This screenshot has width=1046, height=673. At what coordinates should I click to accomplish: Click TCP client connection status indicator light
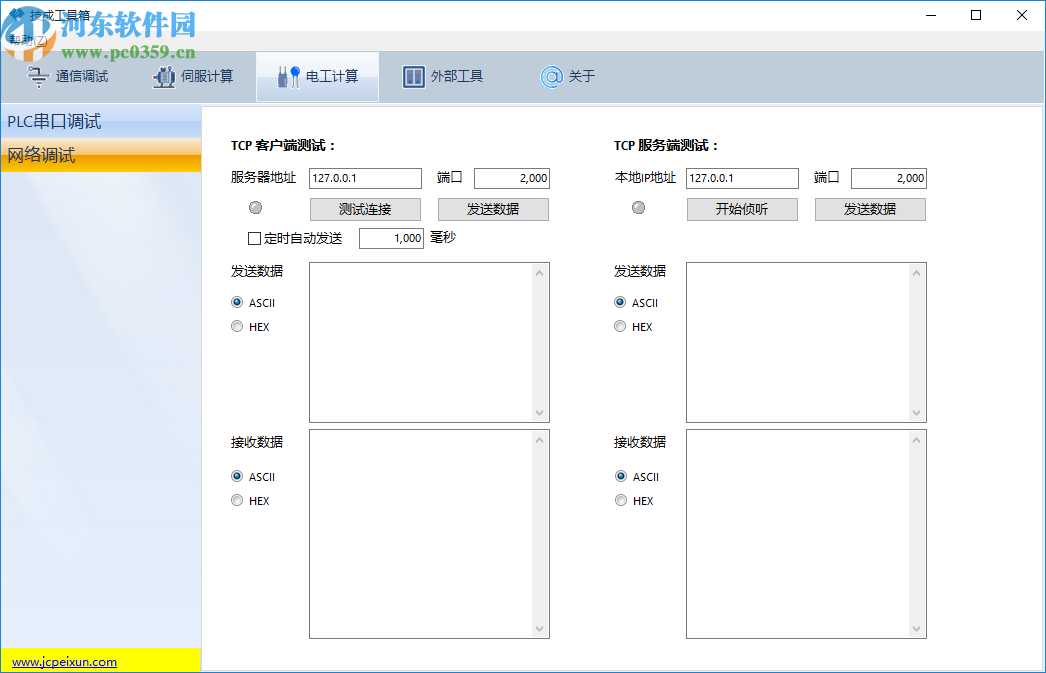tap(255, 208)
